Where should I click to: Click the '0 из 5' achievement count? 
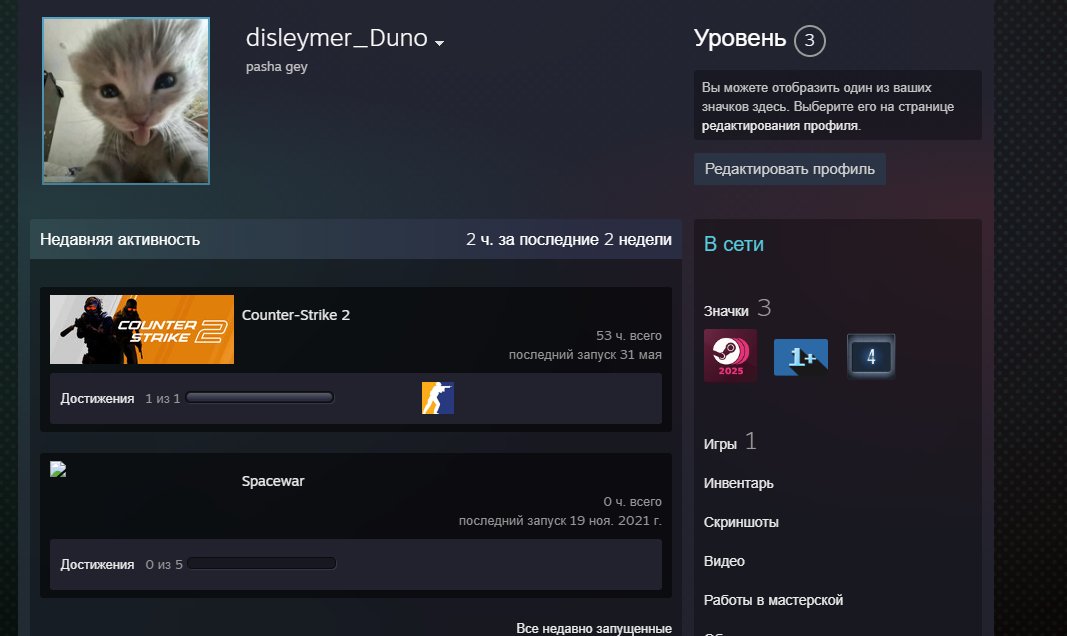tap(164, 565)
